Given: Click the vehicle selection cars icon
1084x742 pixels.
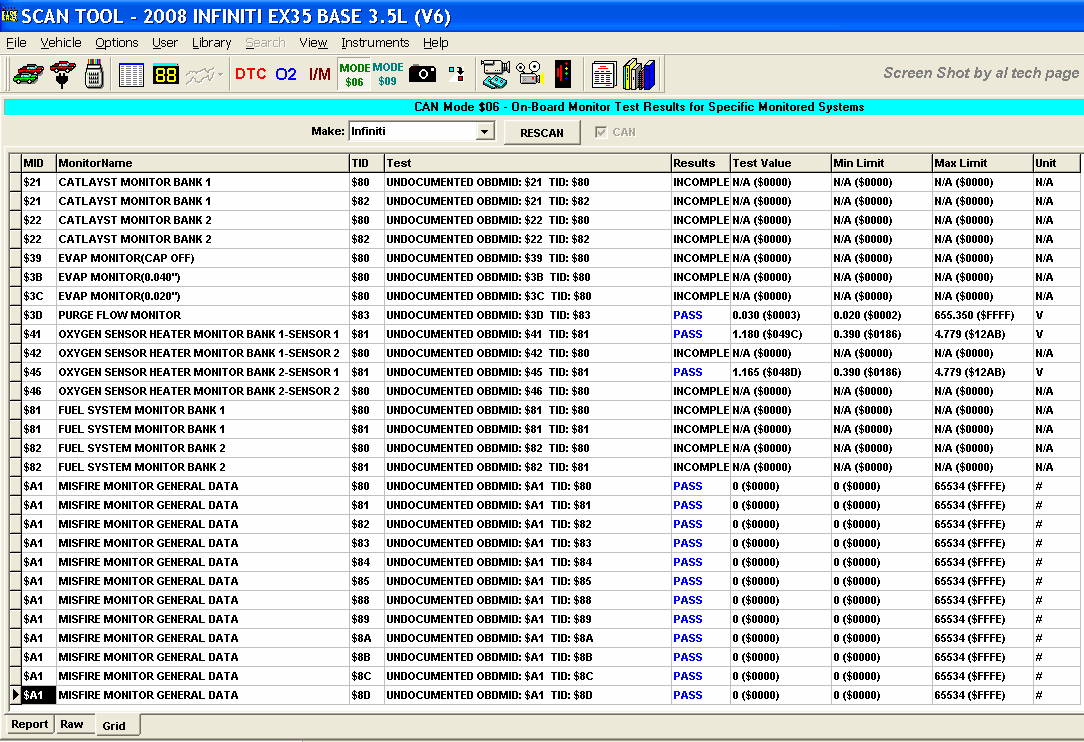Looking at the screenshot, I should (x=28, y=73).
